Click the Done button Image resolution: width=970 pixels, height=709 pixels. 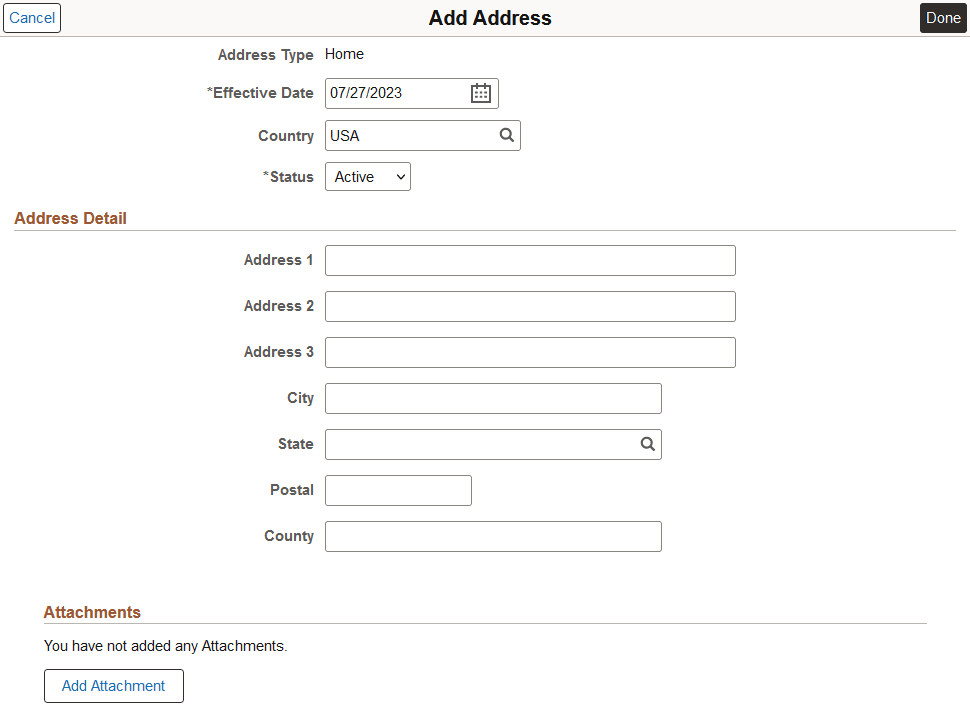click(942, 18)
